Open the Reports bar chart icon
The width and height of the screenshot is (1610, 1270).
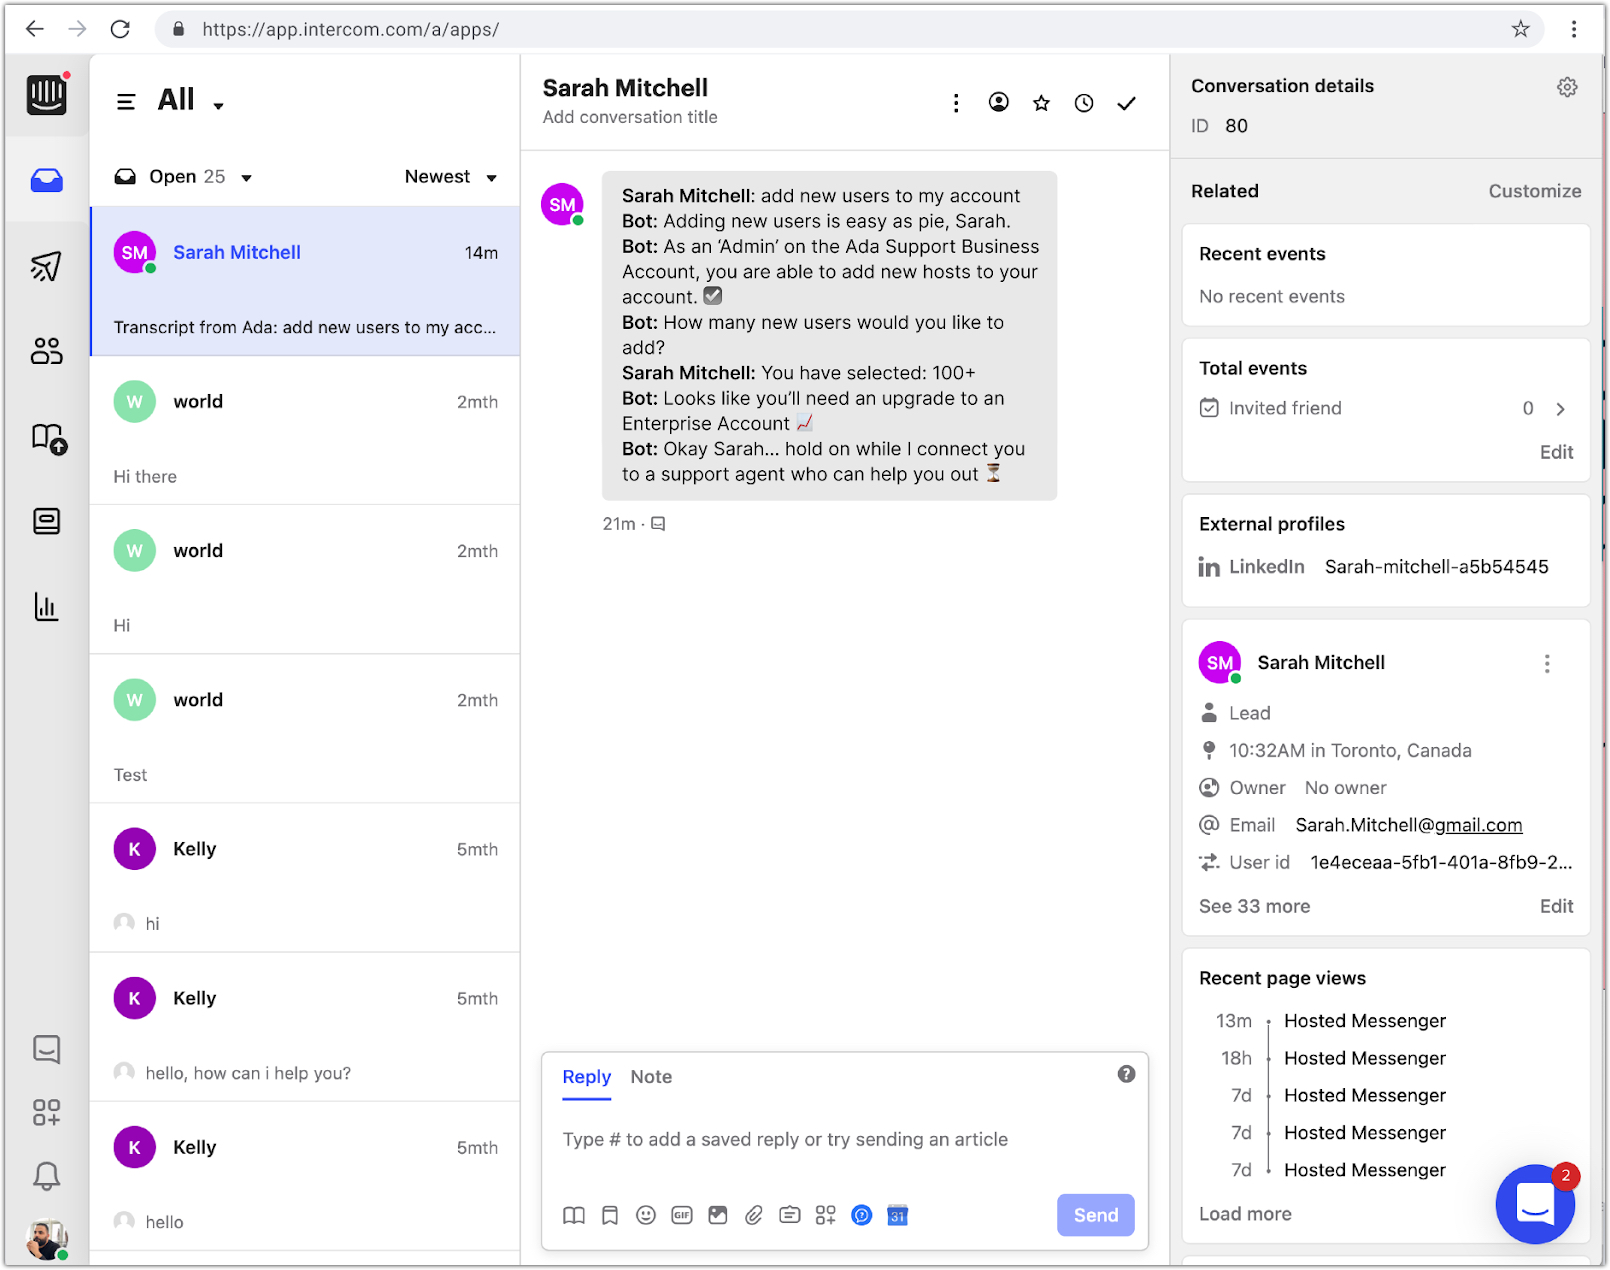(x=46, y=606)
